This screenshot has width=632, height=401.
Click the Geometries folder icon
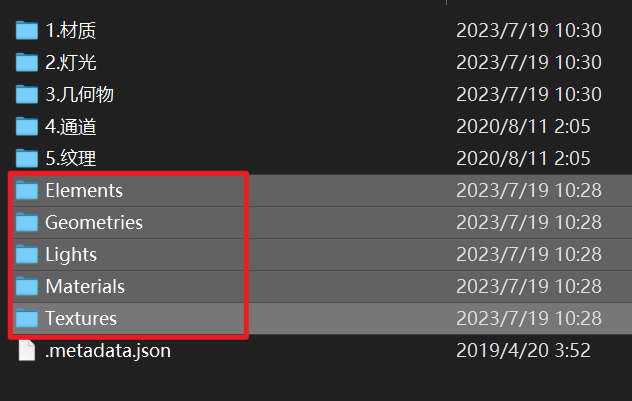tap(26, 223)
